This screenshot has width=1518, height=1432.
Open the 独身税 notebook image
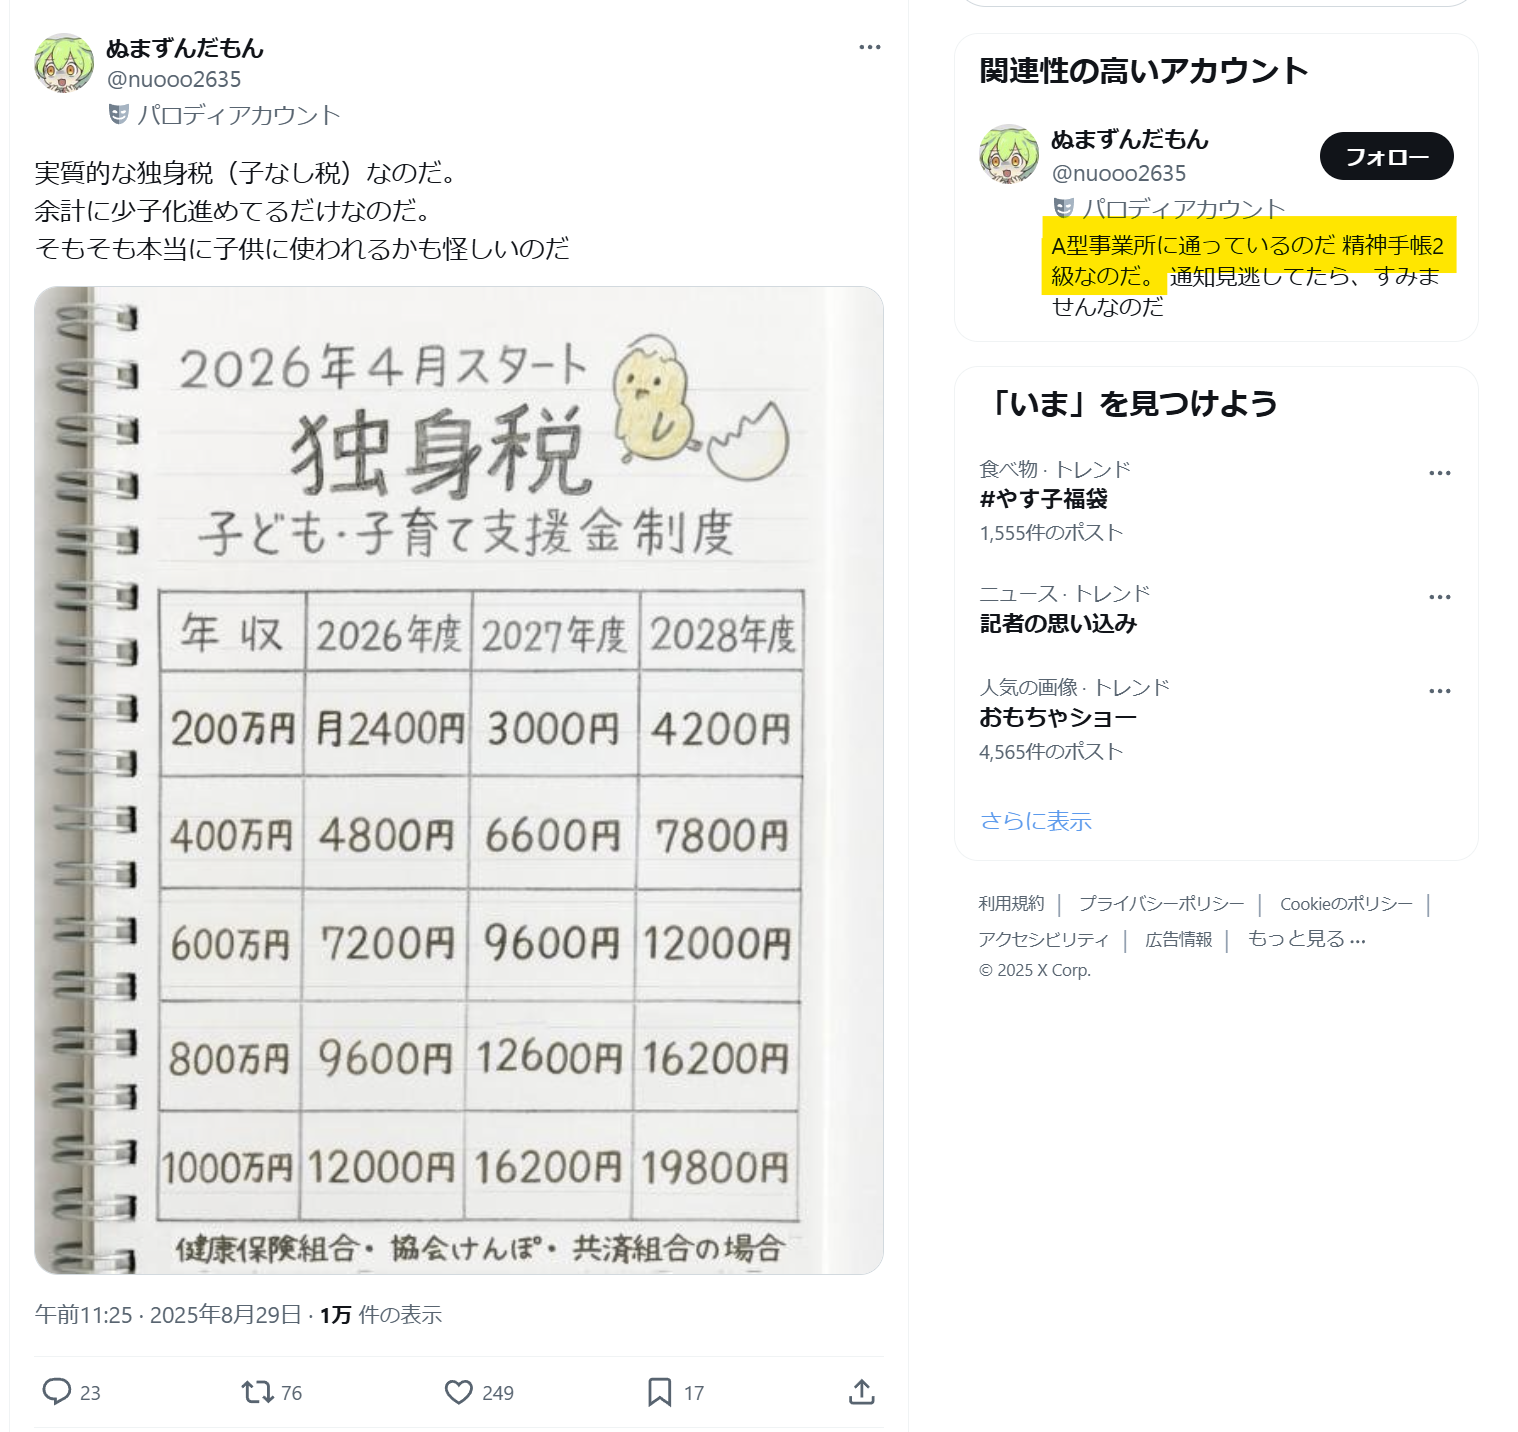point(459,780)
